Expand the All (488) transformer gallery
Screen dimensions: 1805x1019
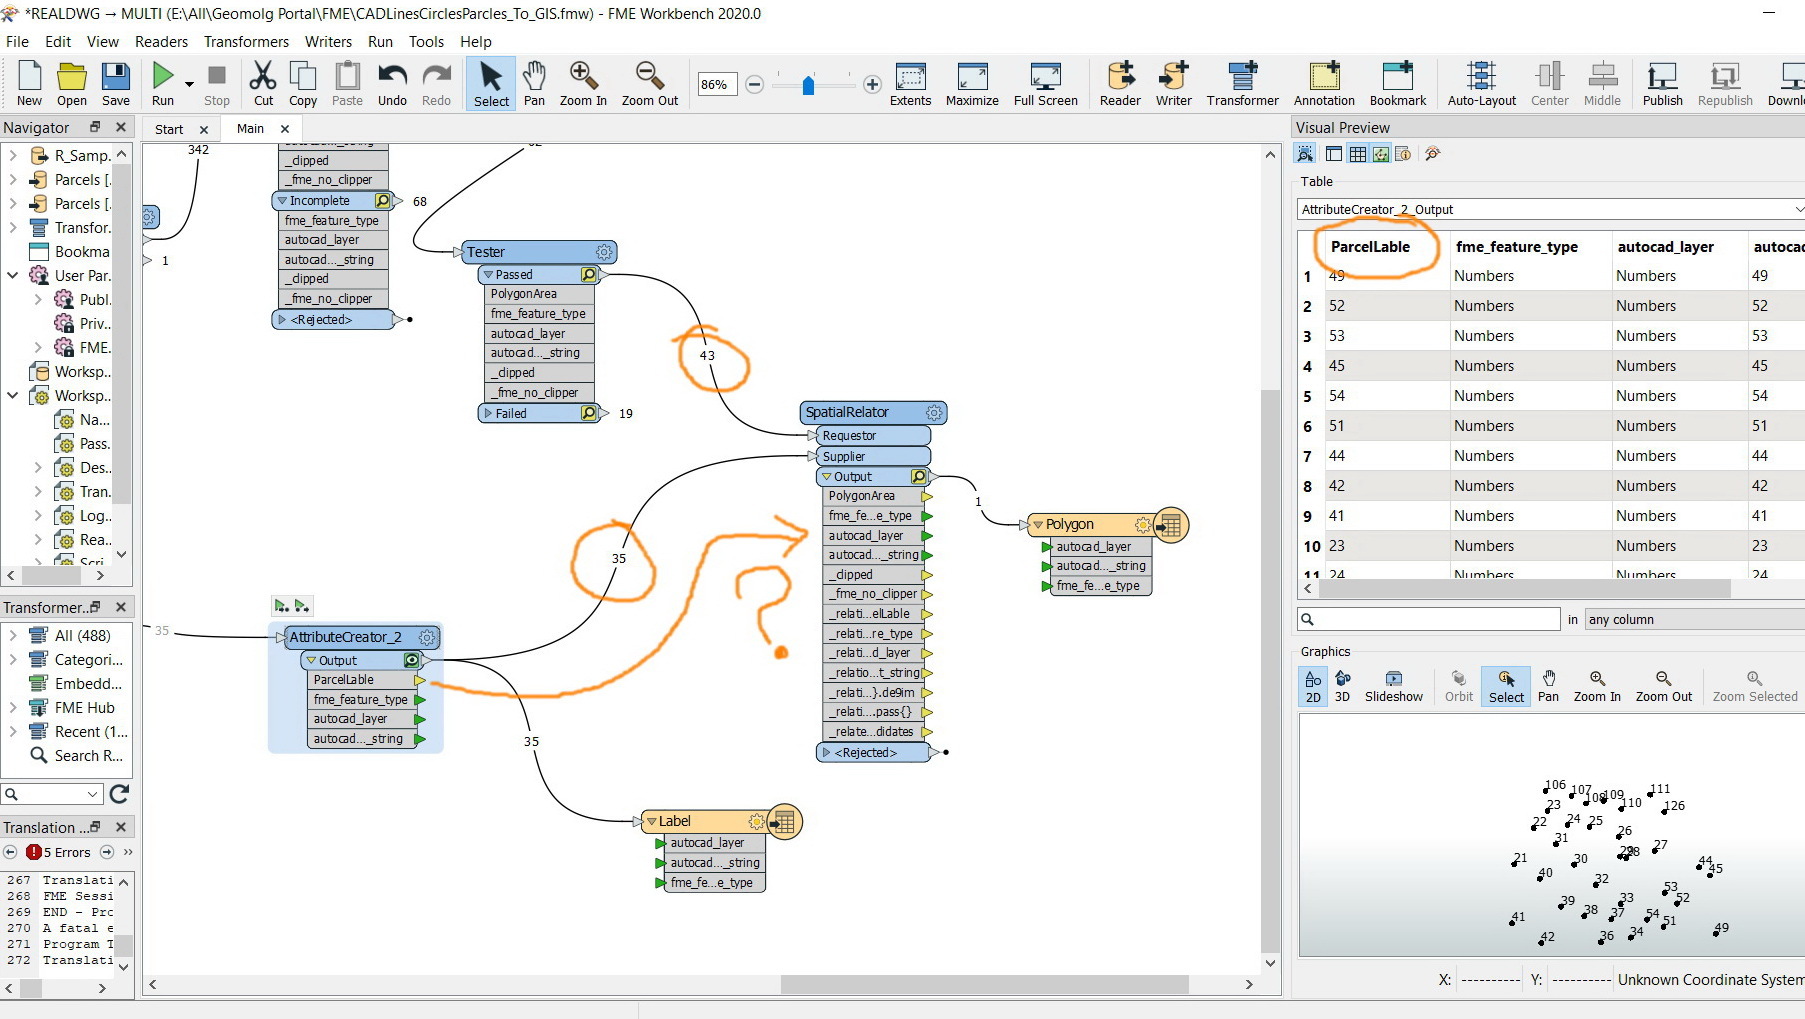[12, 635]
